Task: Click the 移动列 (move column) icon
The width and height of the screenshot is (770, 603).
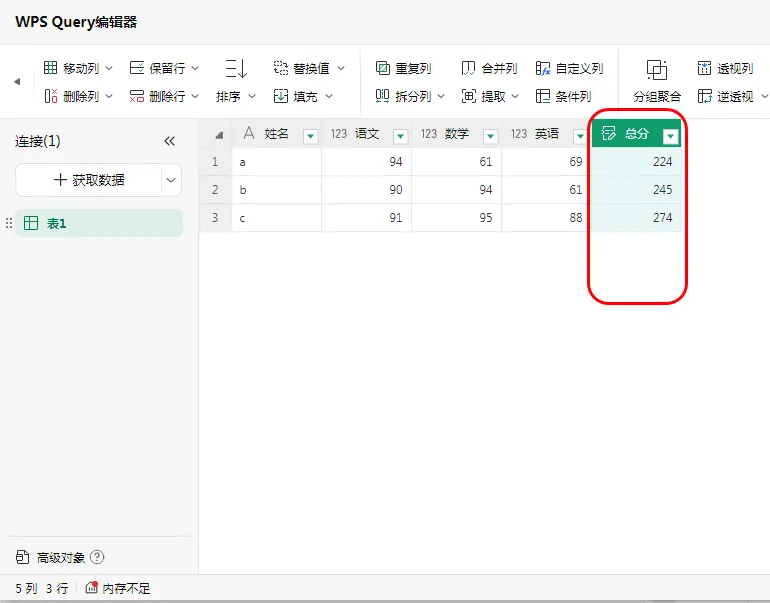Action: [51, 68]
